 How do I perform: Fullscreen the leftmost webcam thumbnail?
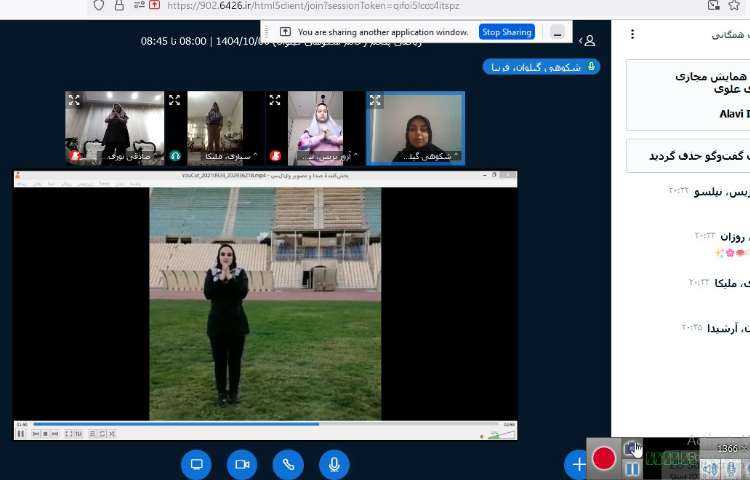pos(73,100)
